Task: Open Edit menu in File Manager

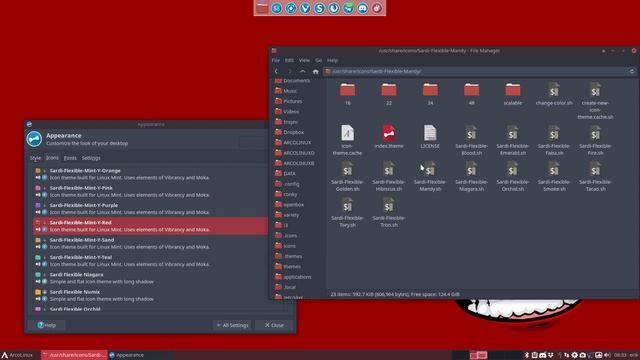Action: tap(289, 60)
